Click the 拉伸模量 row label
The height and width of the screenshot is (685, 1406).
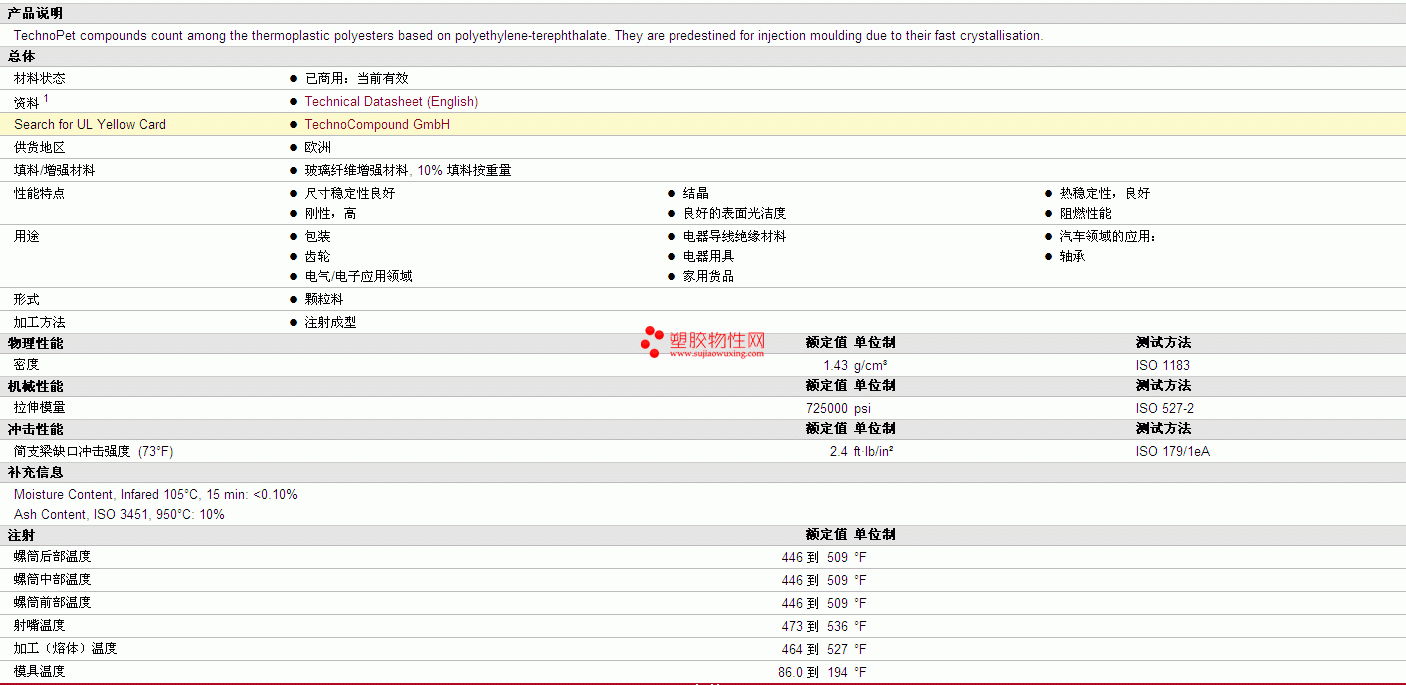(x=40, y=408)
